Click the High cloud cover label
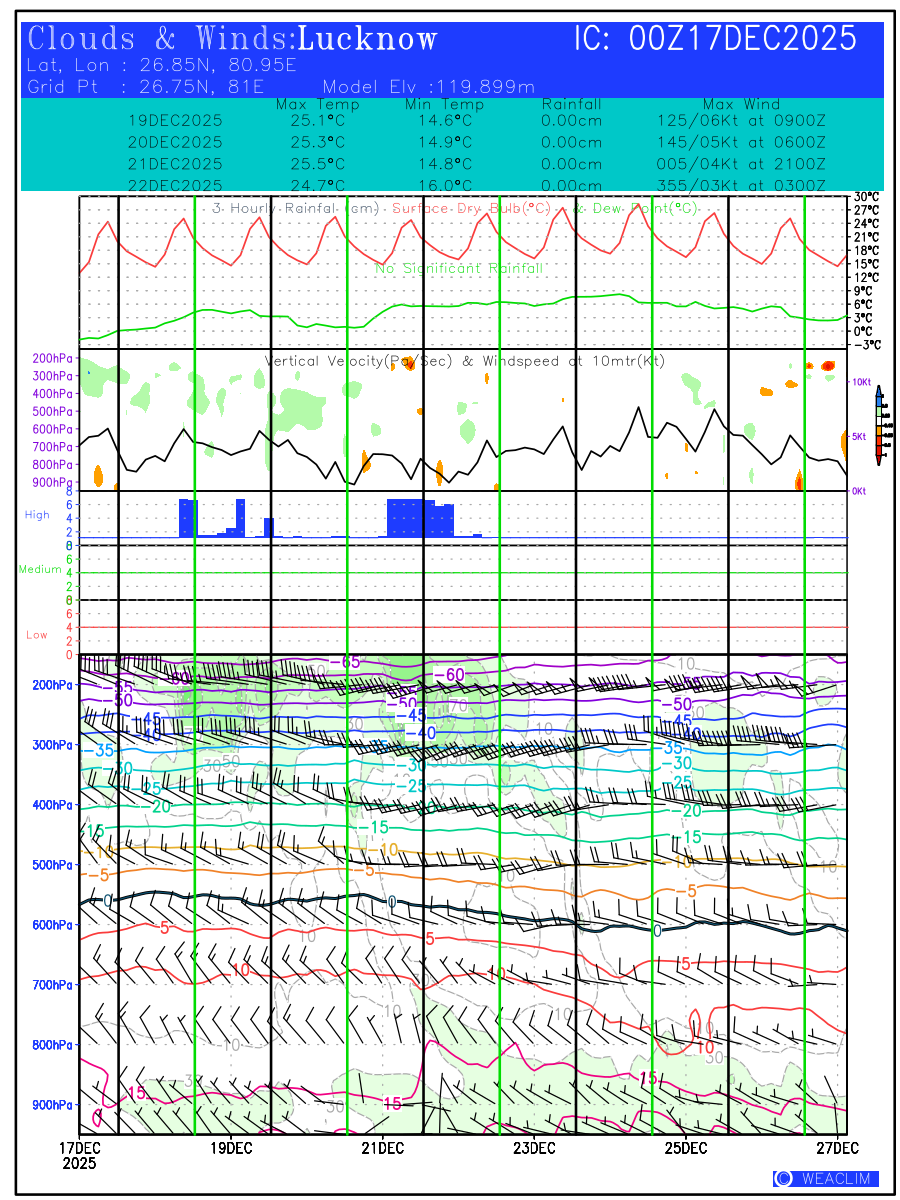This screenshot has width=900, height=1200. click(37, 515)
